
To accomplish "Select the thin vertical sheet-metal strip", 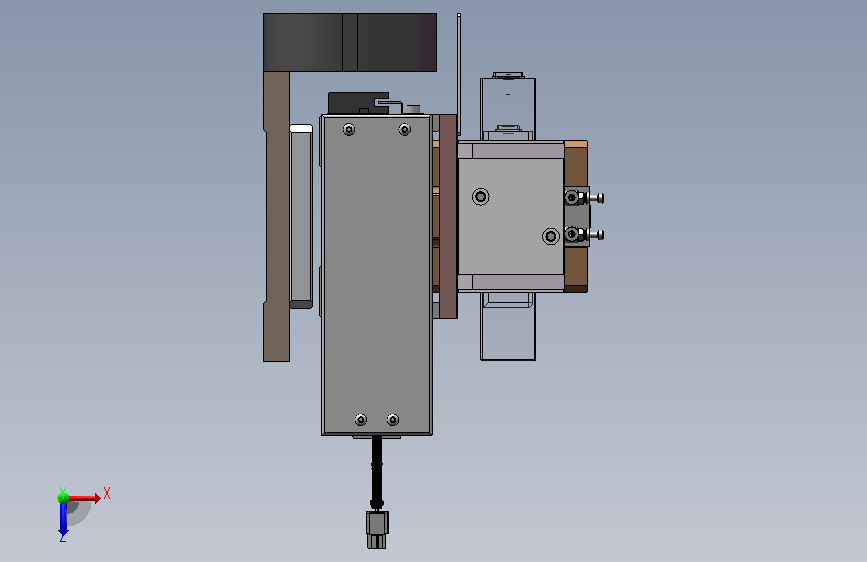I will click(459, 75).
